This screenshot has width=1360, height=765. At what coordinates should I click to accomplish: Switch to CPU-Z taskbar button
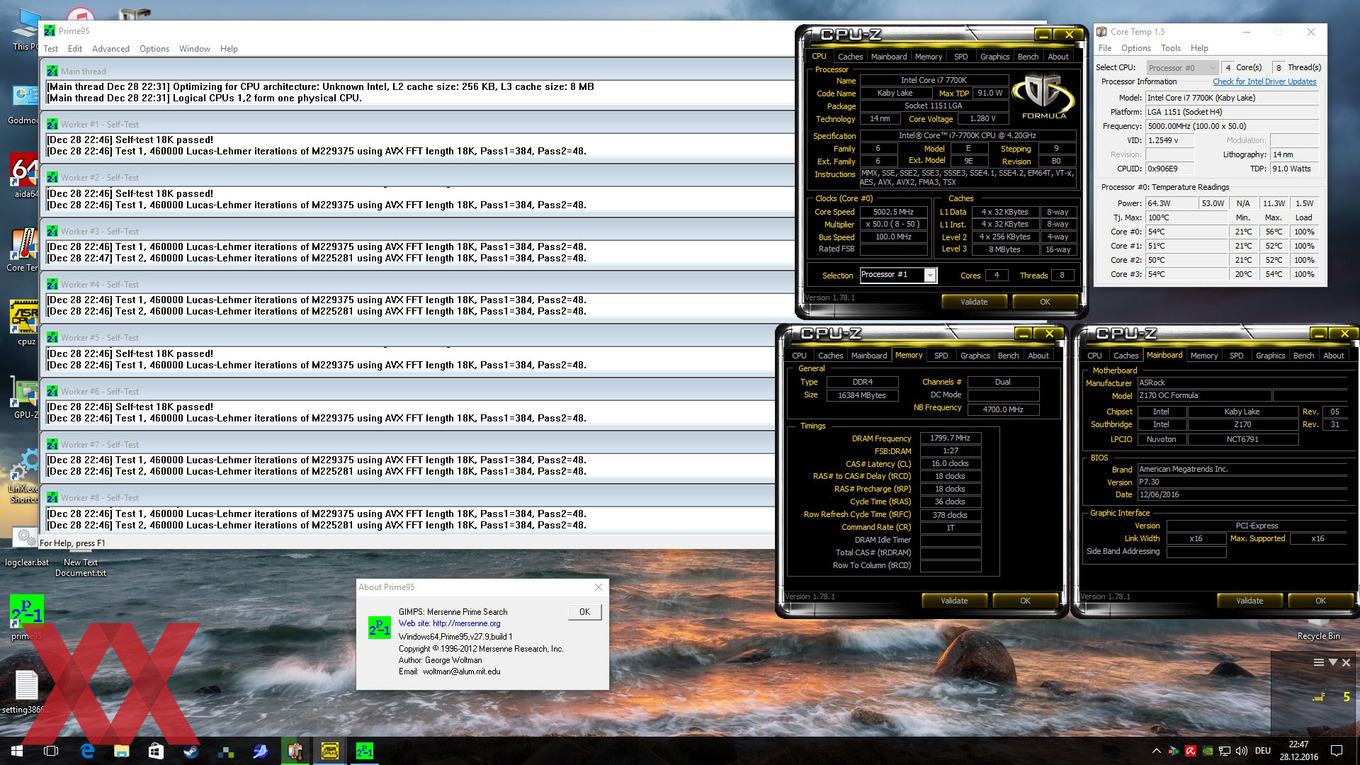click(x=330, y=750)
